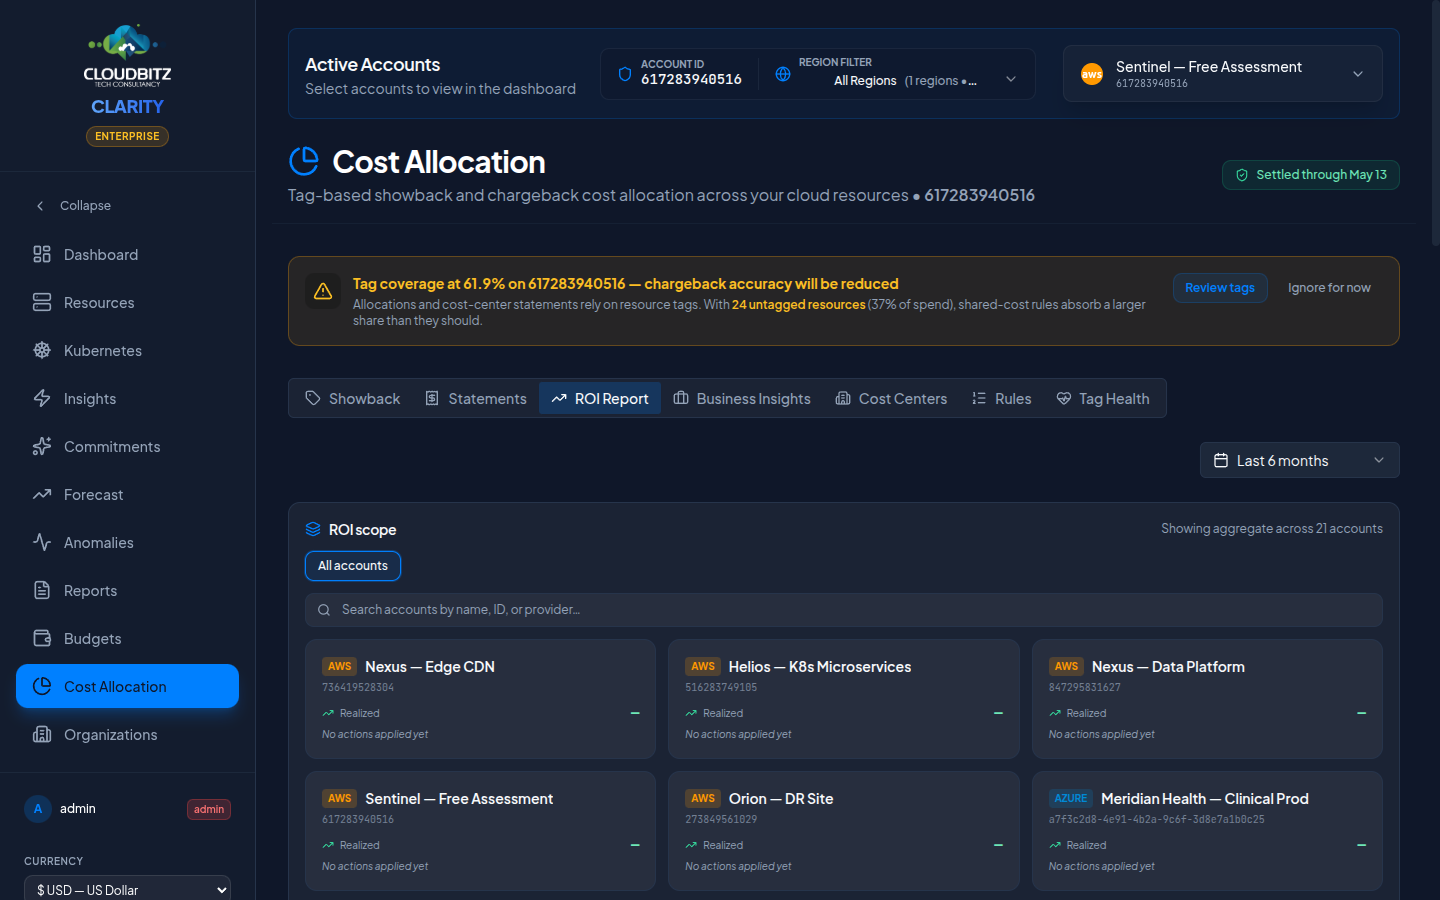1440x900 pixels.
Task: Open the Showback tab
Action: pos(352,398)
